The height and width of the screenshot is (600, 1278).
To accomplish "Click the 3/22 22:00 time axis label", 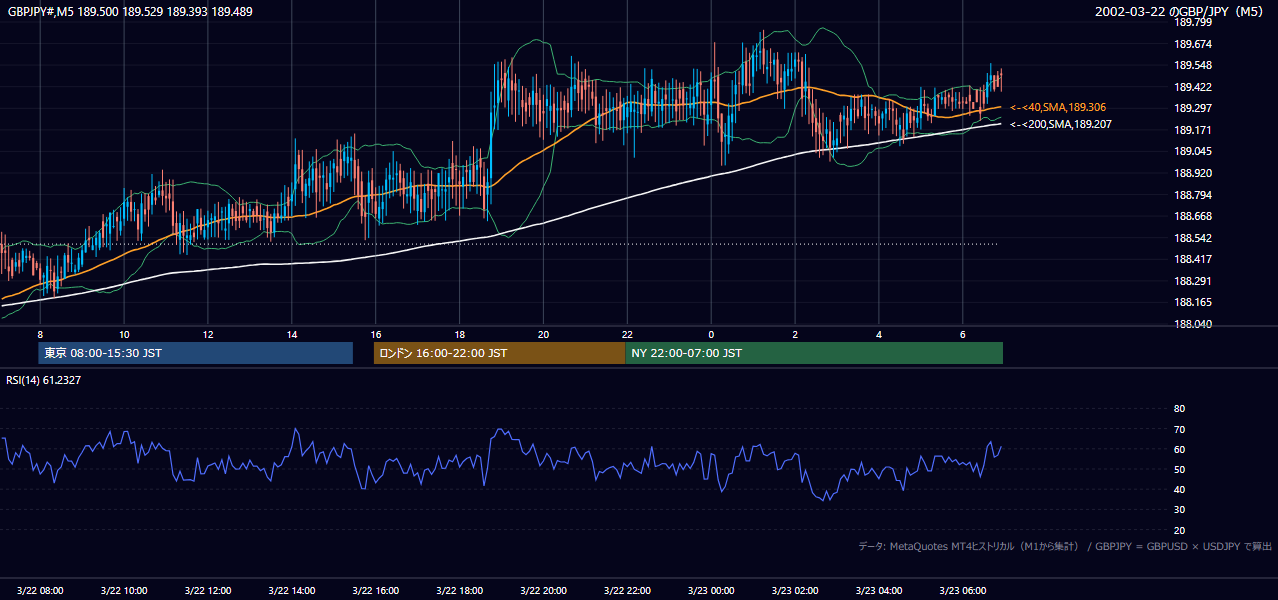I will tap(627, 591).
